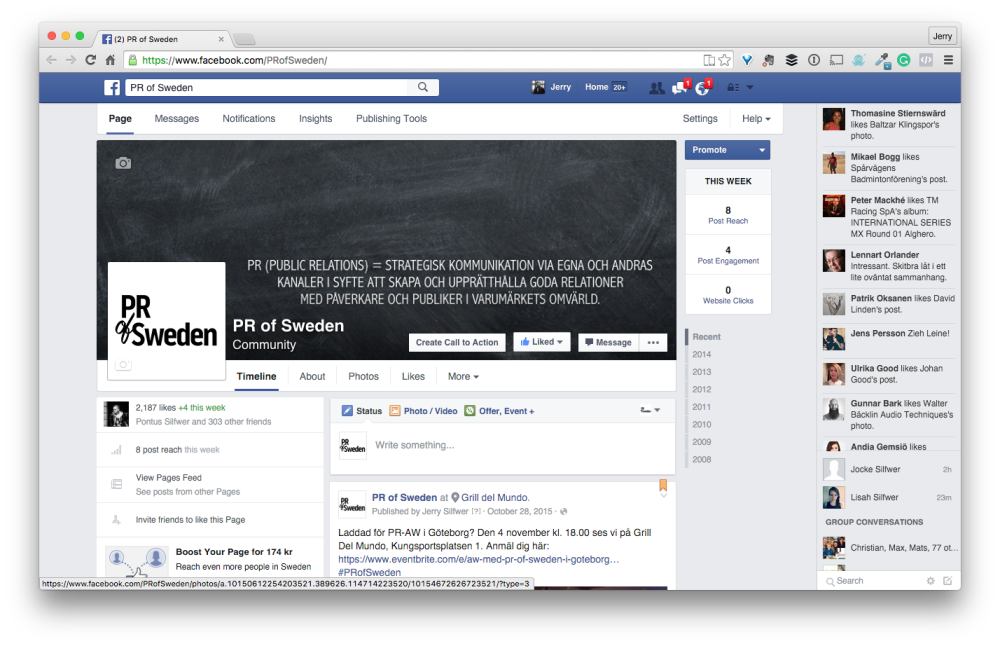The width and height of the screenshot is (1000, 646).
Task: Click the reader view icon in address bar
Action: (x=709, y=60)
